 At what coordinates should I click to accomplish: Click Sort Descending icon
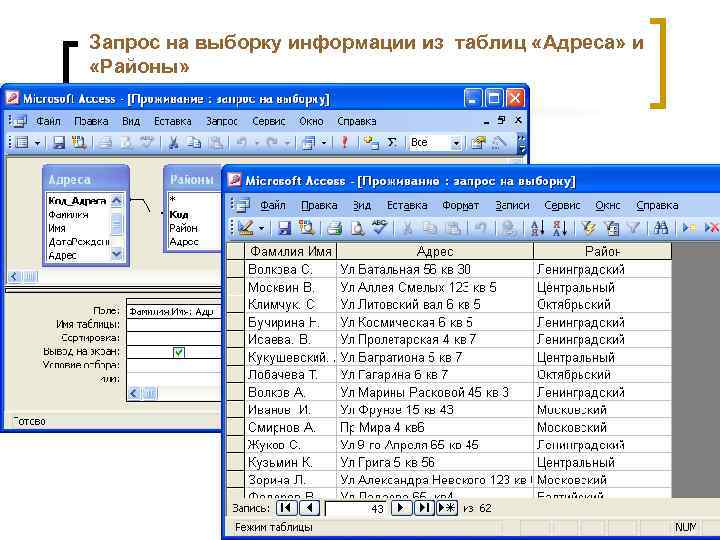click(559, 228)
